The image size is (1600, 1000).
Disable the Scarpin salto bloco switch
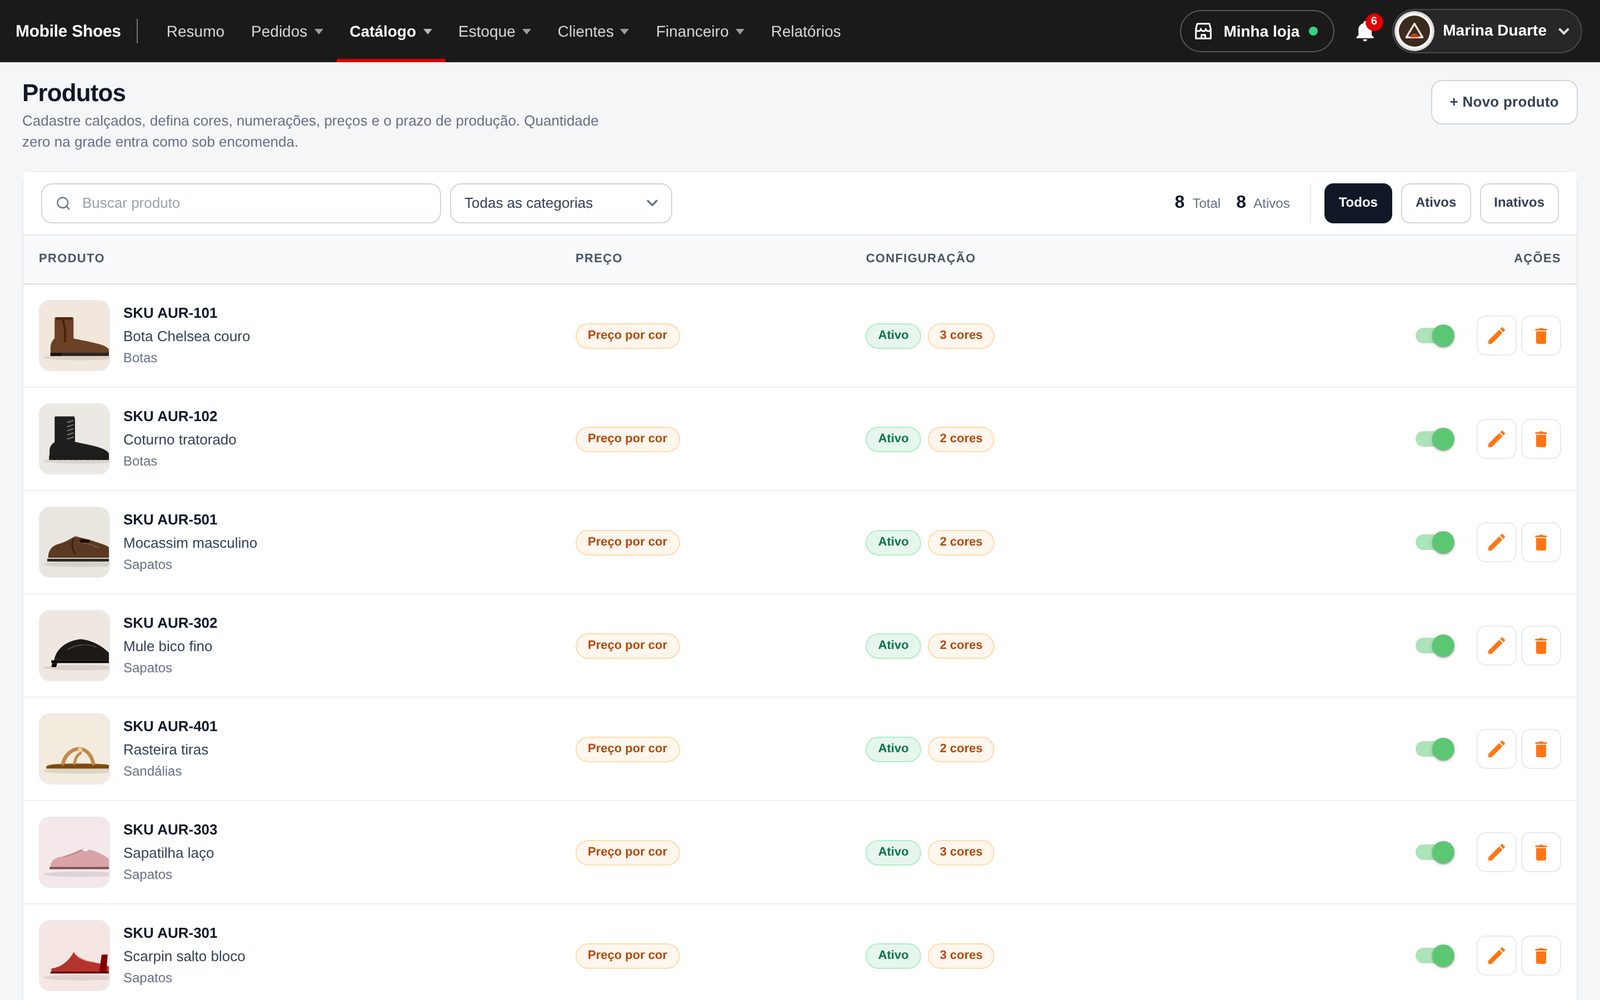(1435, 956)
